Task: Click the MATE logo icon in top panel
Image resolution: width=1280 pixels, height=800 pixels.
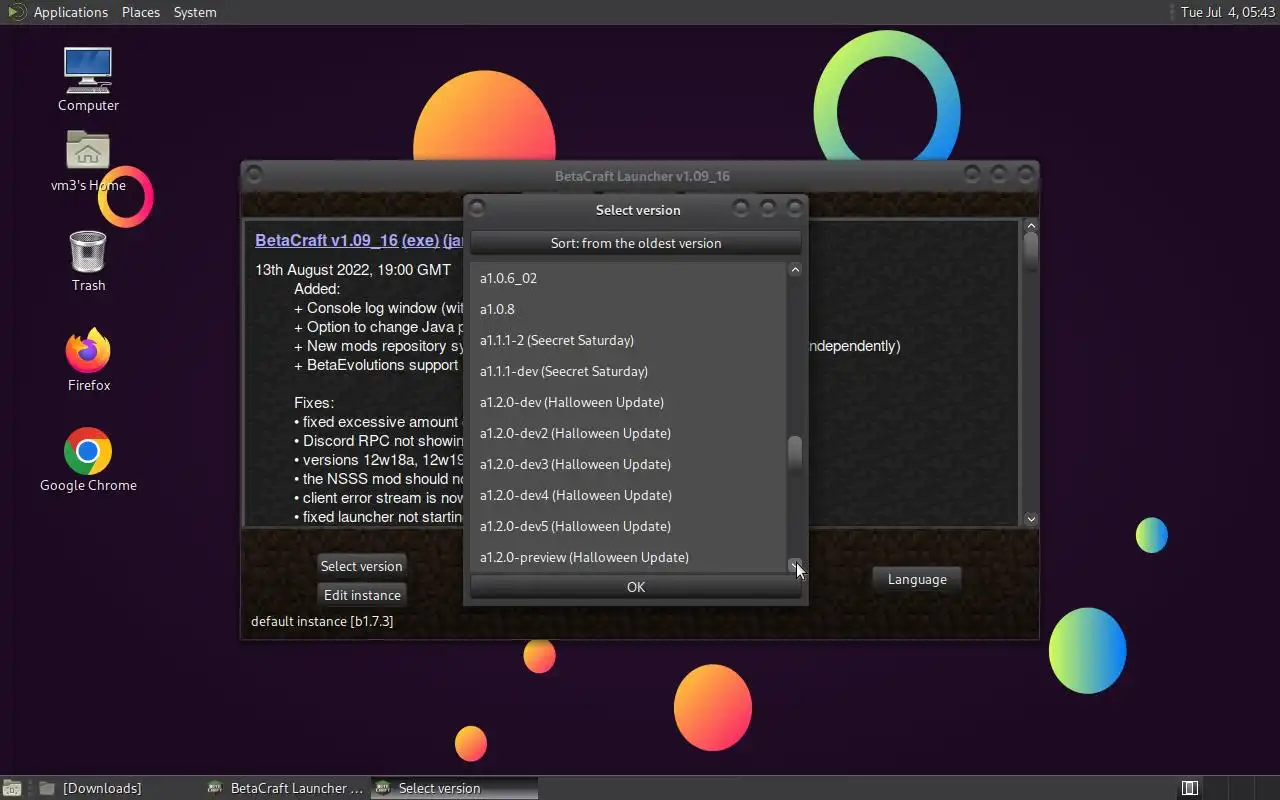Action: click(x=16, y=12)
